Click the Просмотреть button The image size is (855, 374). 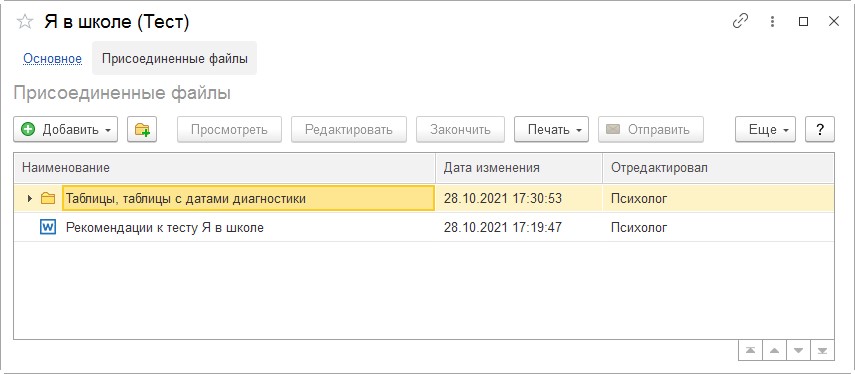230,129
